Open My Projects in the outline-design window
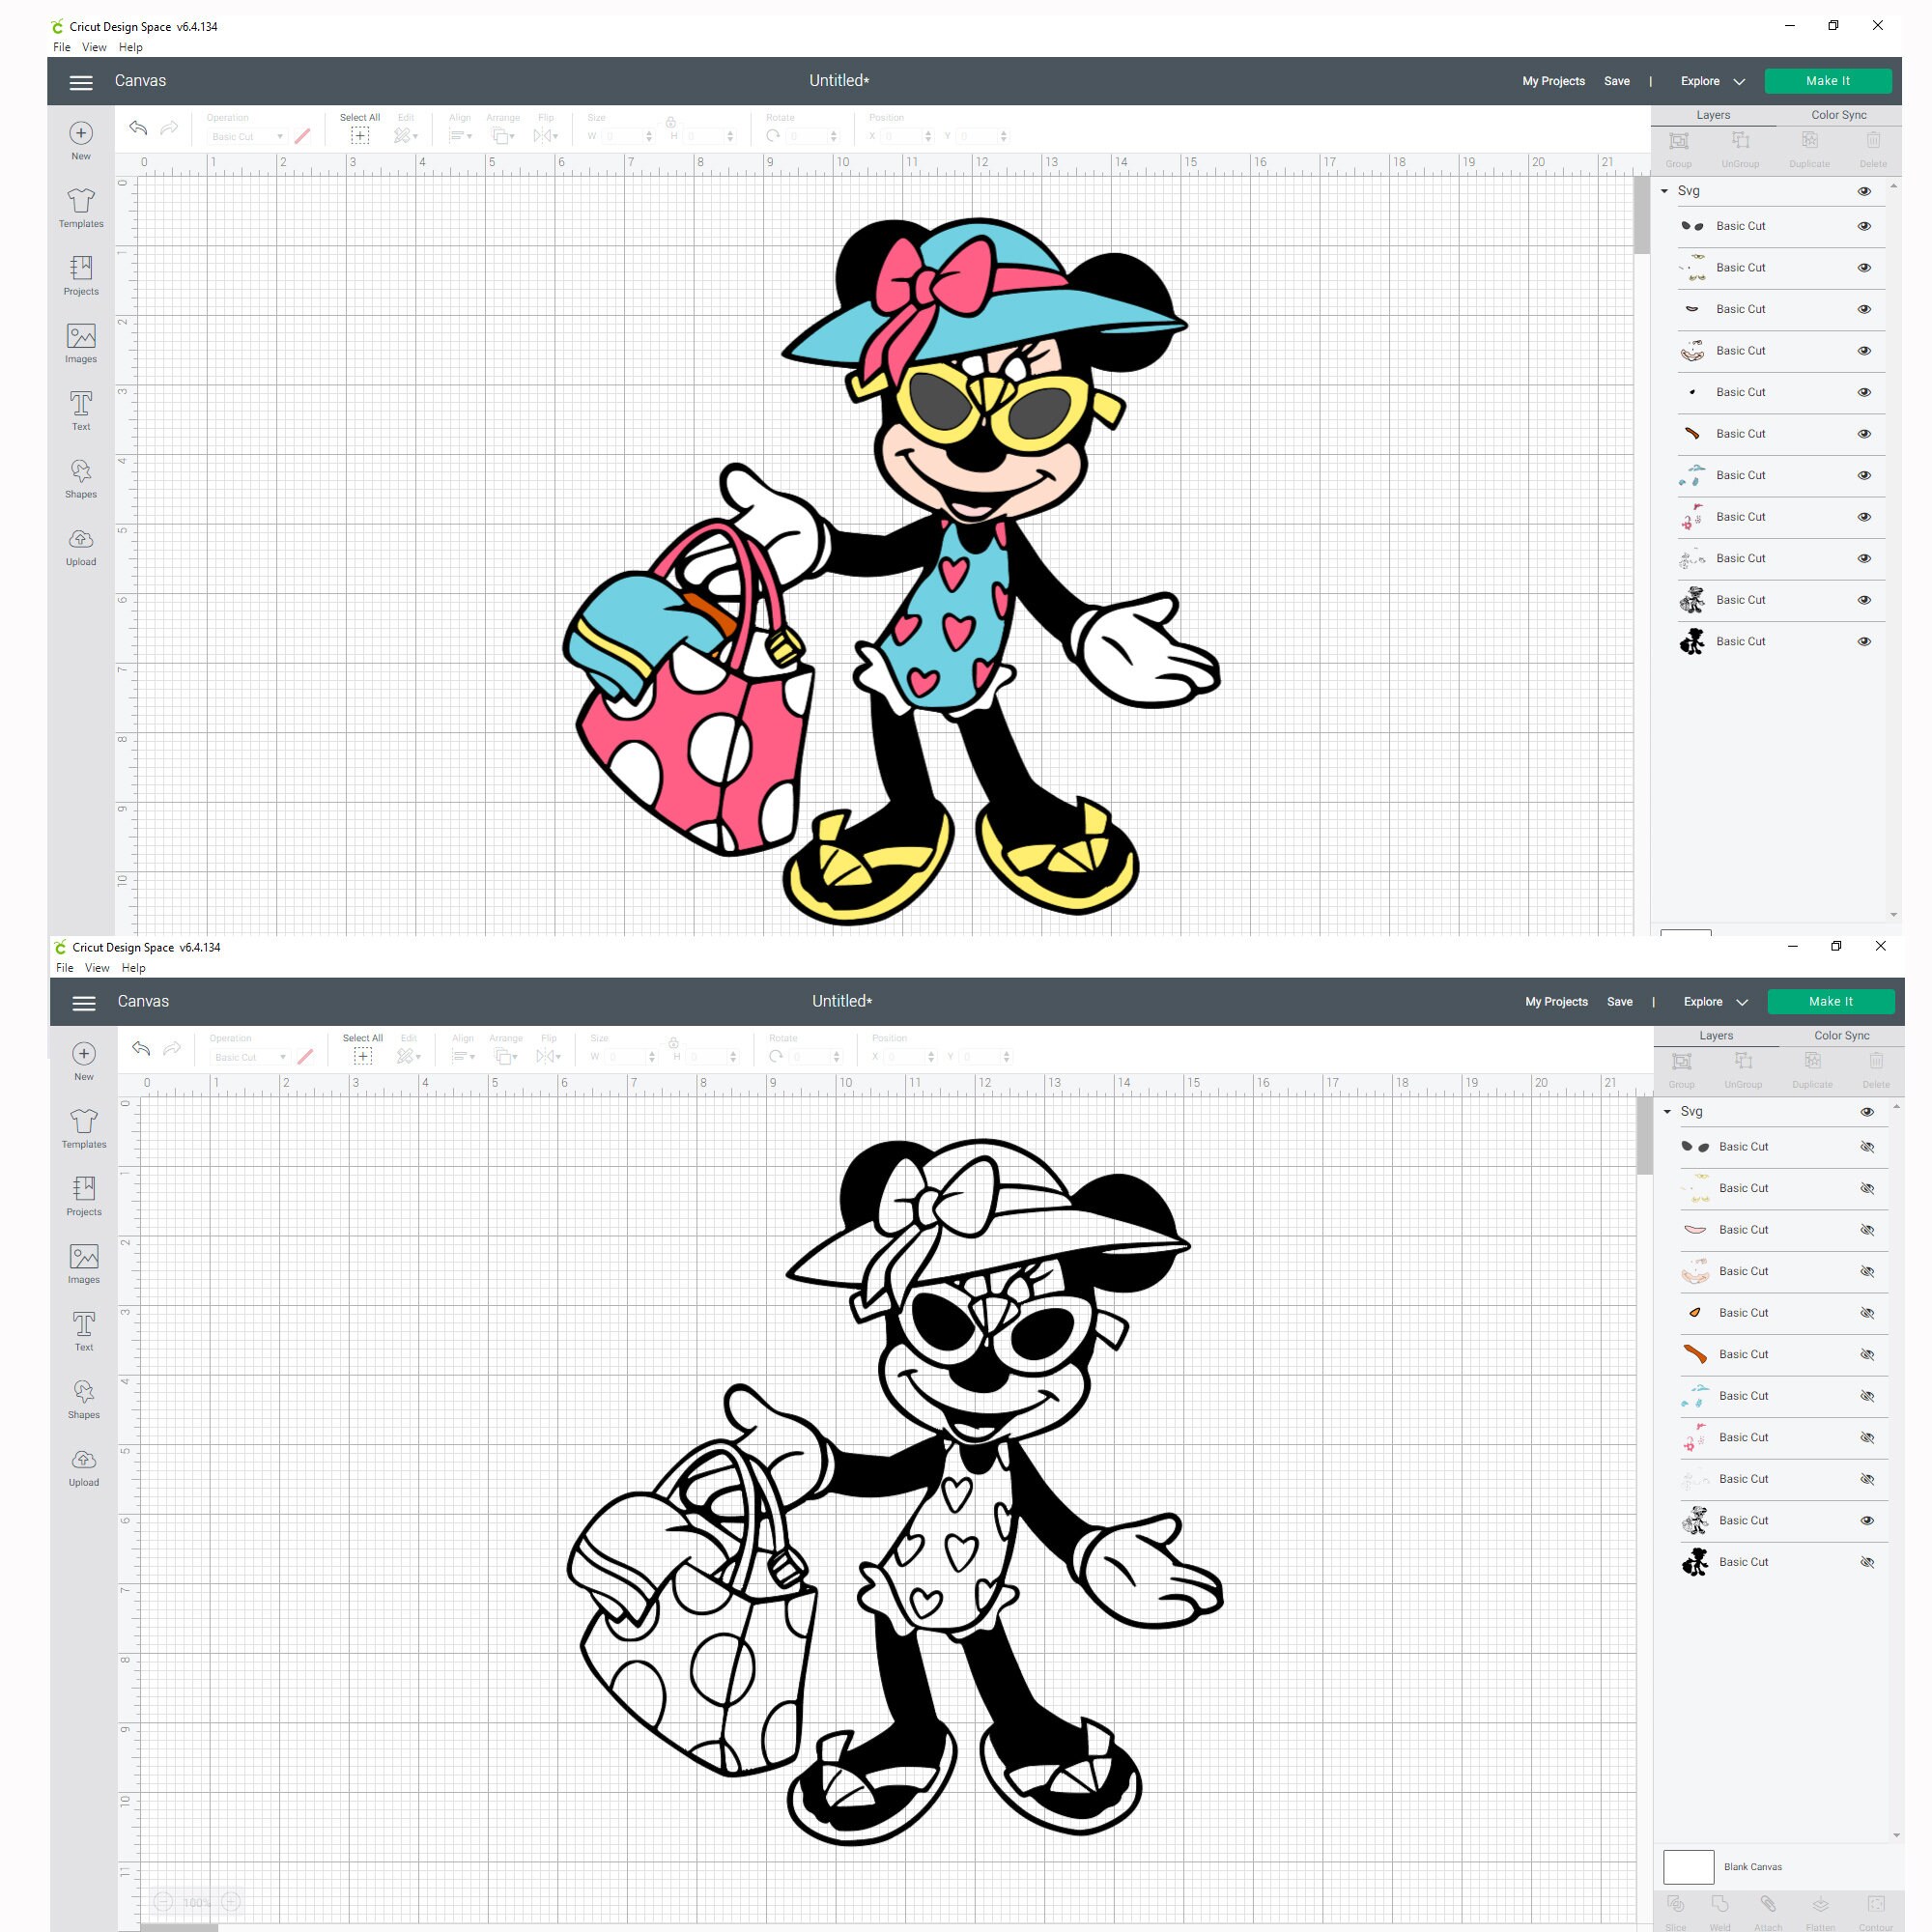The height and width of the screenshot is (1932, 1932). [x=1557, y=1003]
